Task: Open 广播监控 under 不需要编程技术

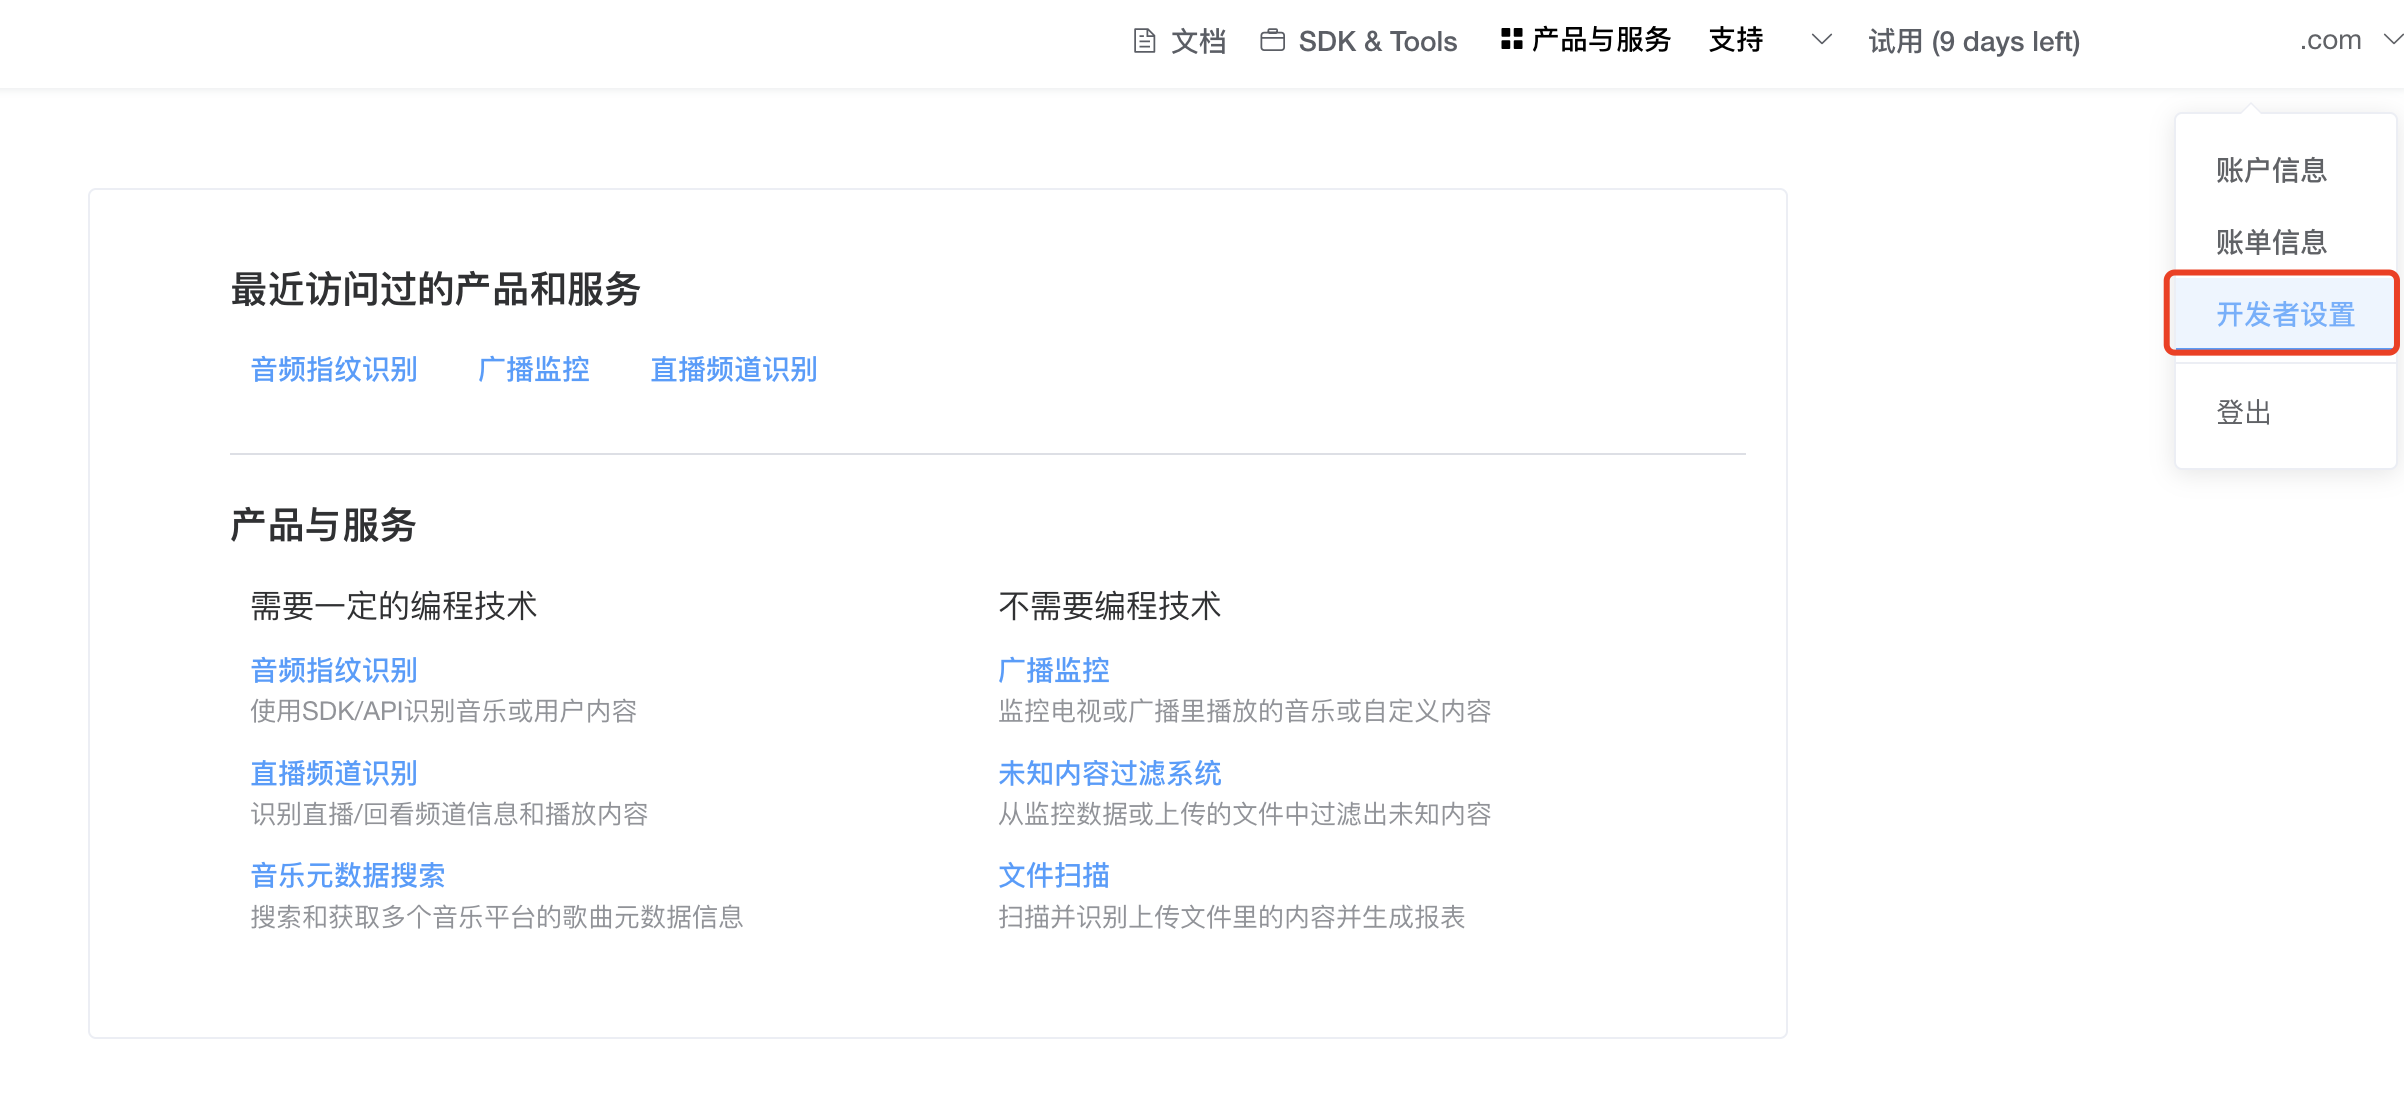Action: pos(1054,670)
